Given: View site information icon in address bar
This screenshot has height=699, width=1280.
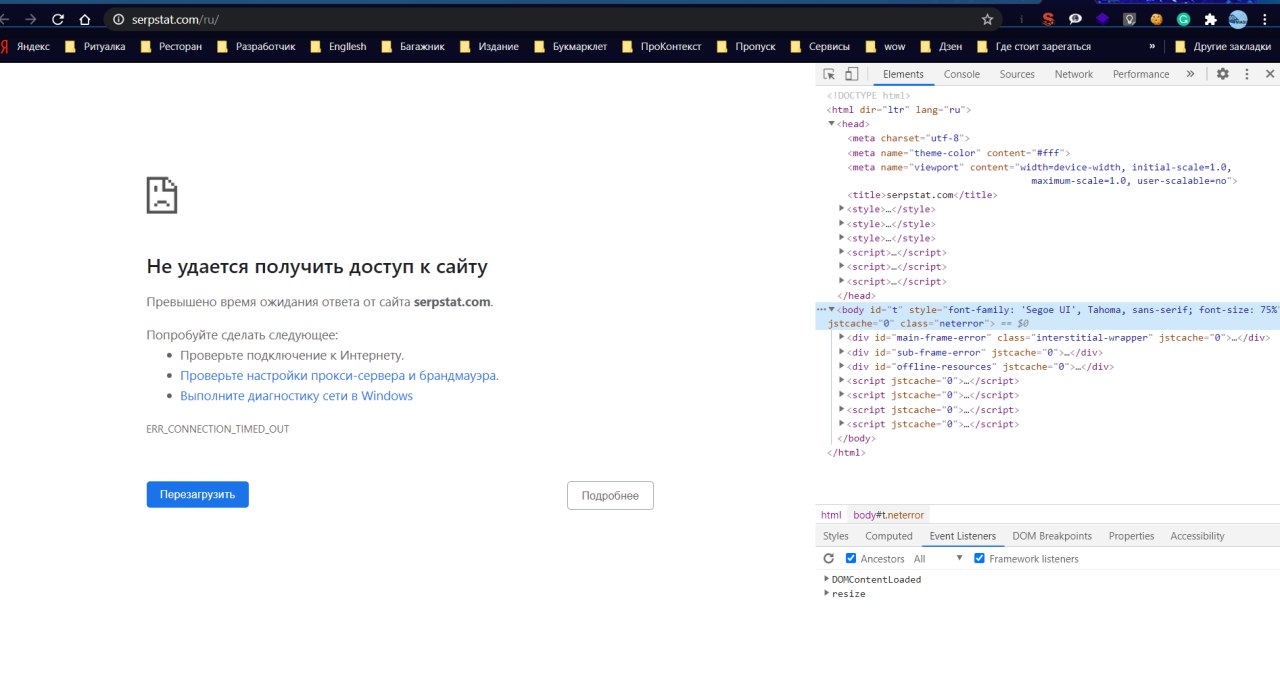Looking at the screenshot, I should coord(118,19).
